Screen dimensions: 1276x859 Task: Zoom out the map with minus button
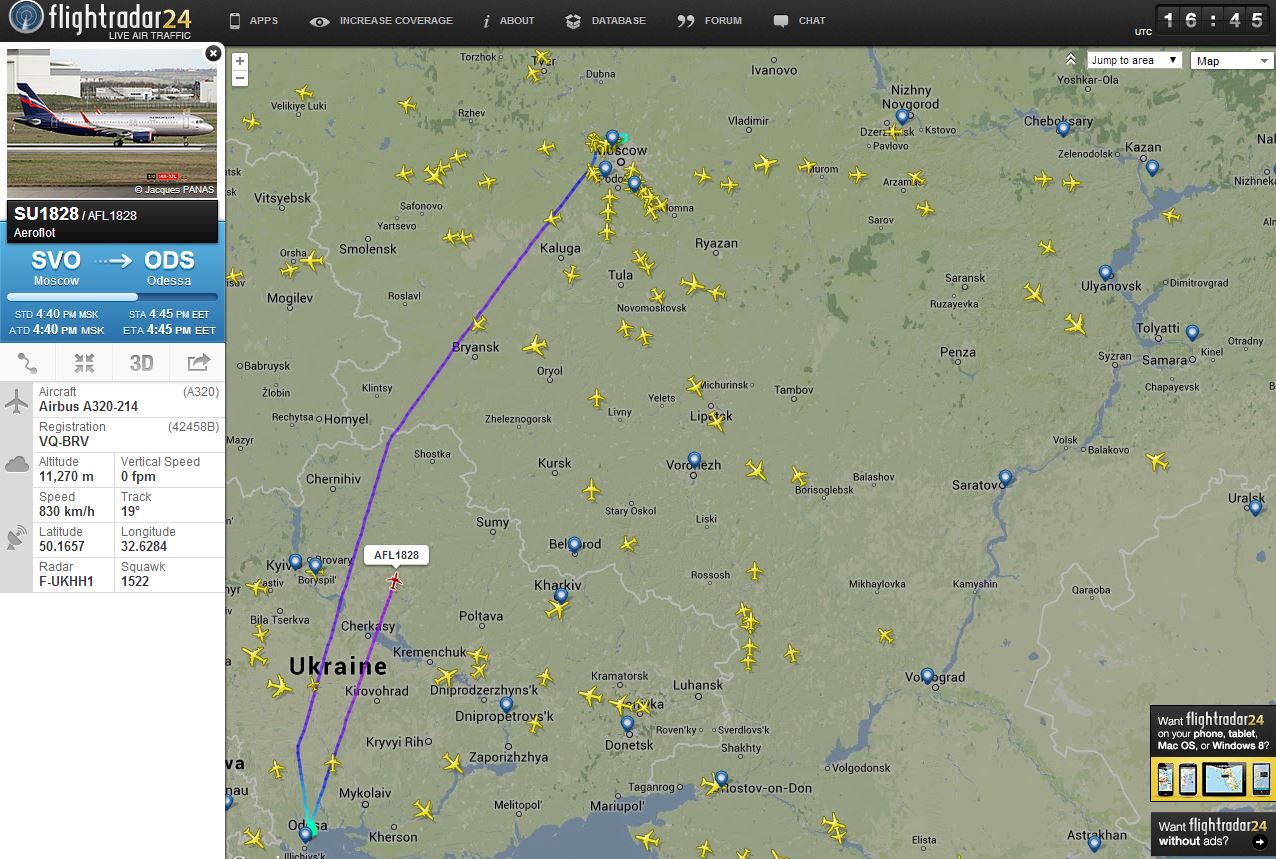coord(240,78)
